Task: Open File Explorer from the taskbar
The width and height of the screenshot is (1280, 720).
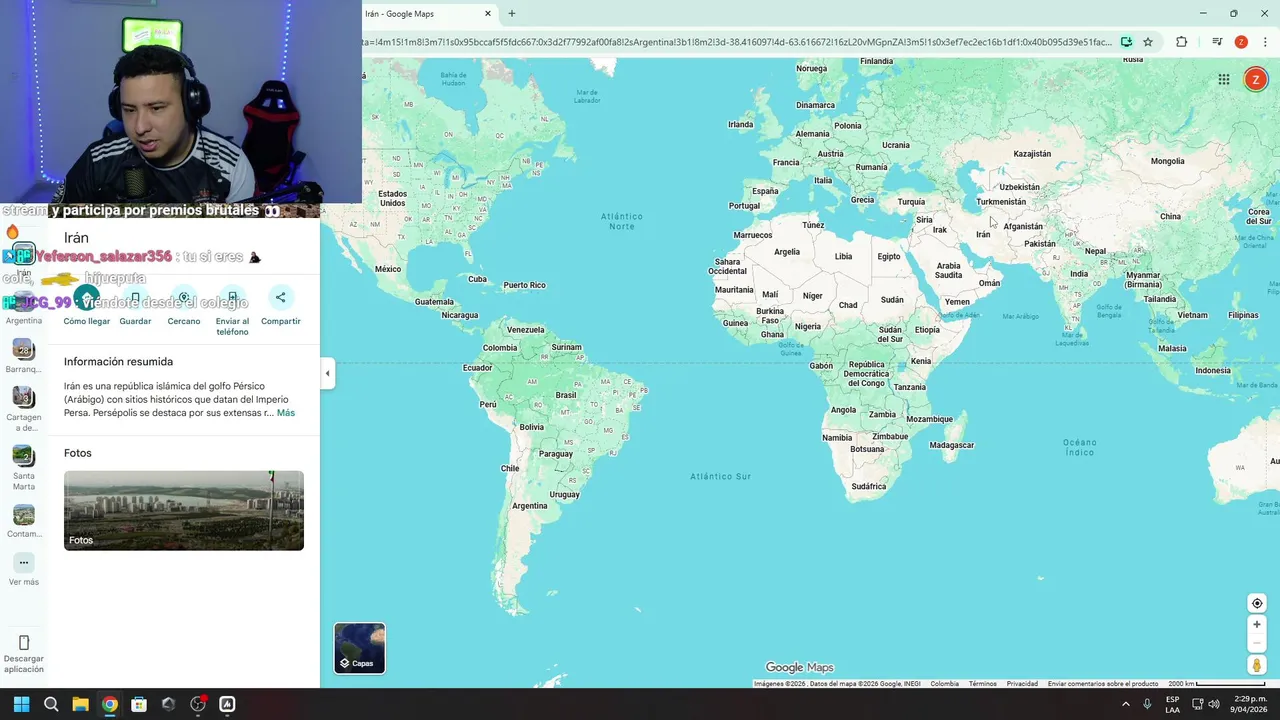Action: click(x=80, y=704)
